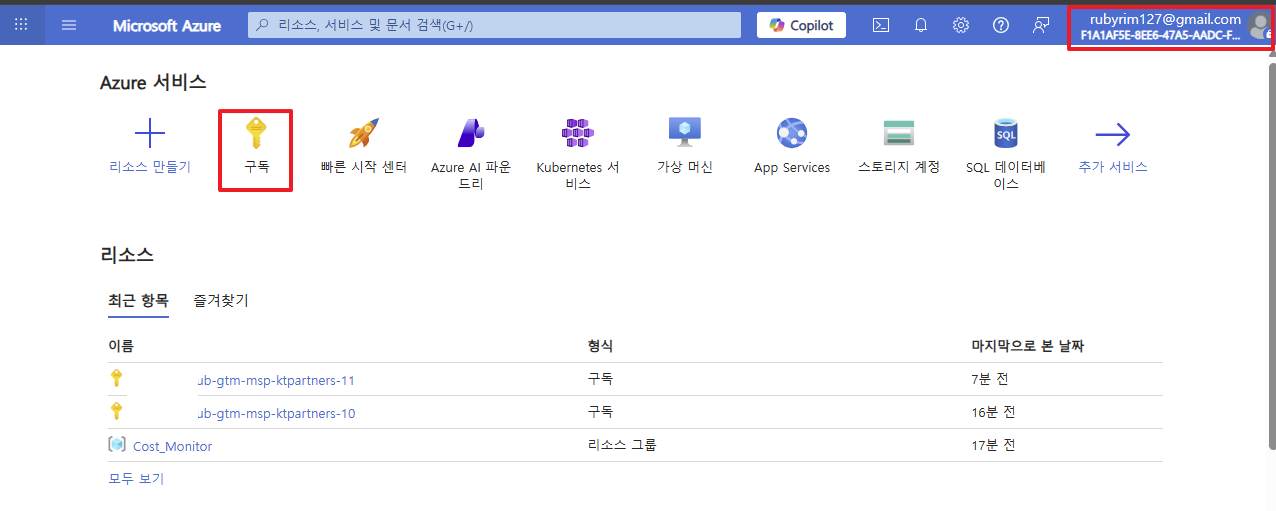Click 리소스 section heading
Viewport: 1276px width, 511px height.
(127, 255)
